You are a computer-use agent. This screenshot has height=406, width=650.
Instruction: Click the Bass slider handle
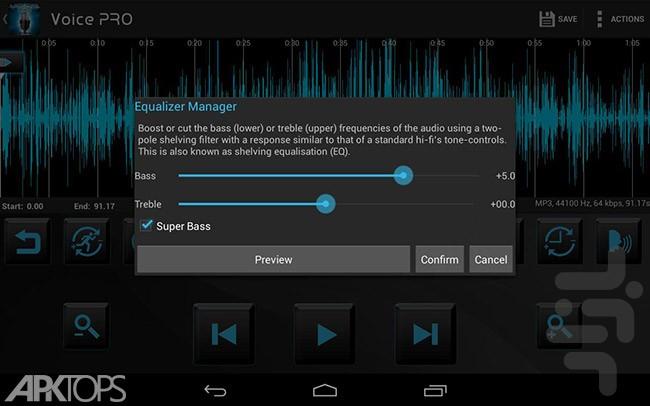(403, 176)
